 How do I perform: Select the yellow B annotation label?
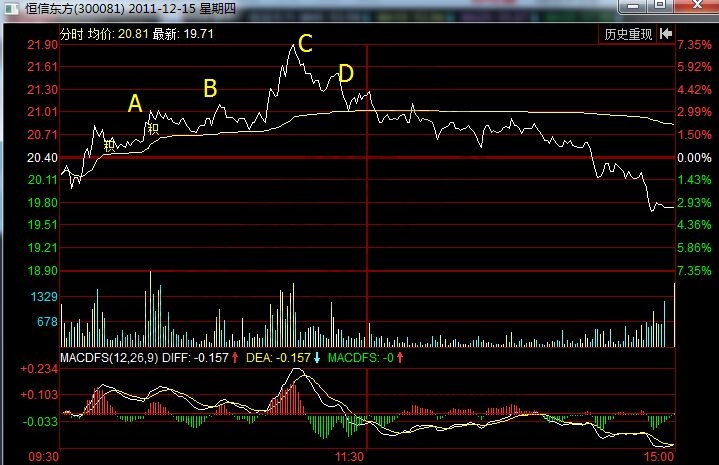[210, 88]
